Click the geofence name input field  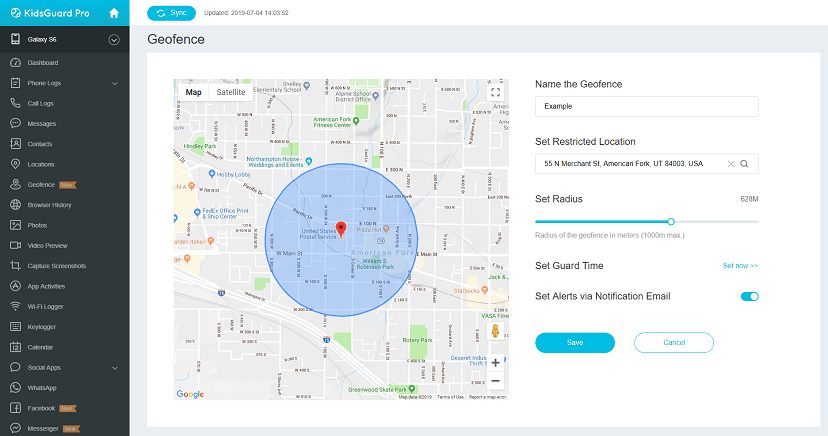[x=646, y=106]
